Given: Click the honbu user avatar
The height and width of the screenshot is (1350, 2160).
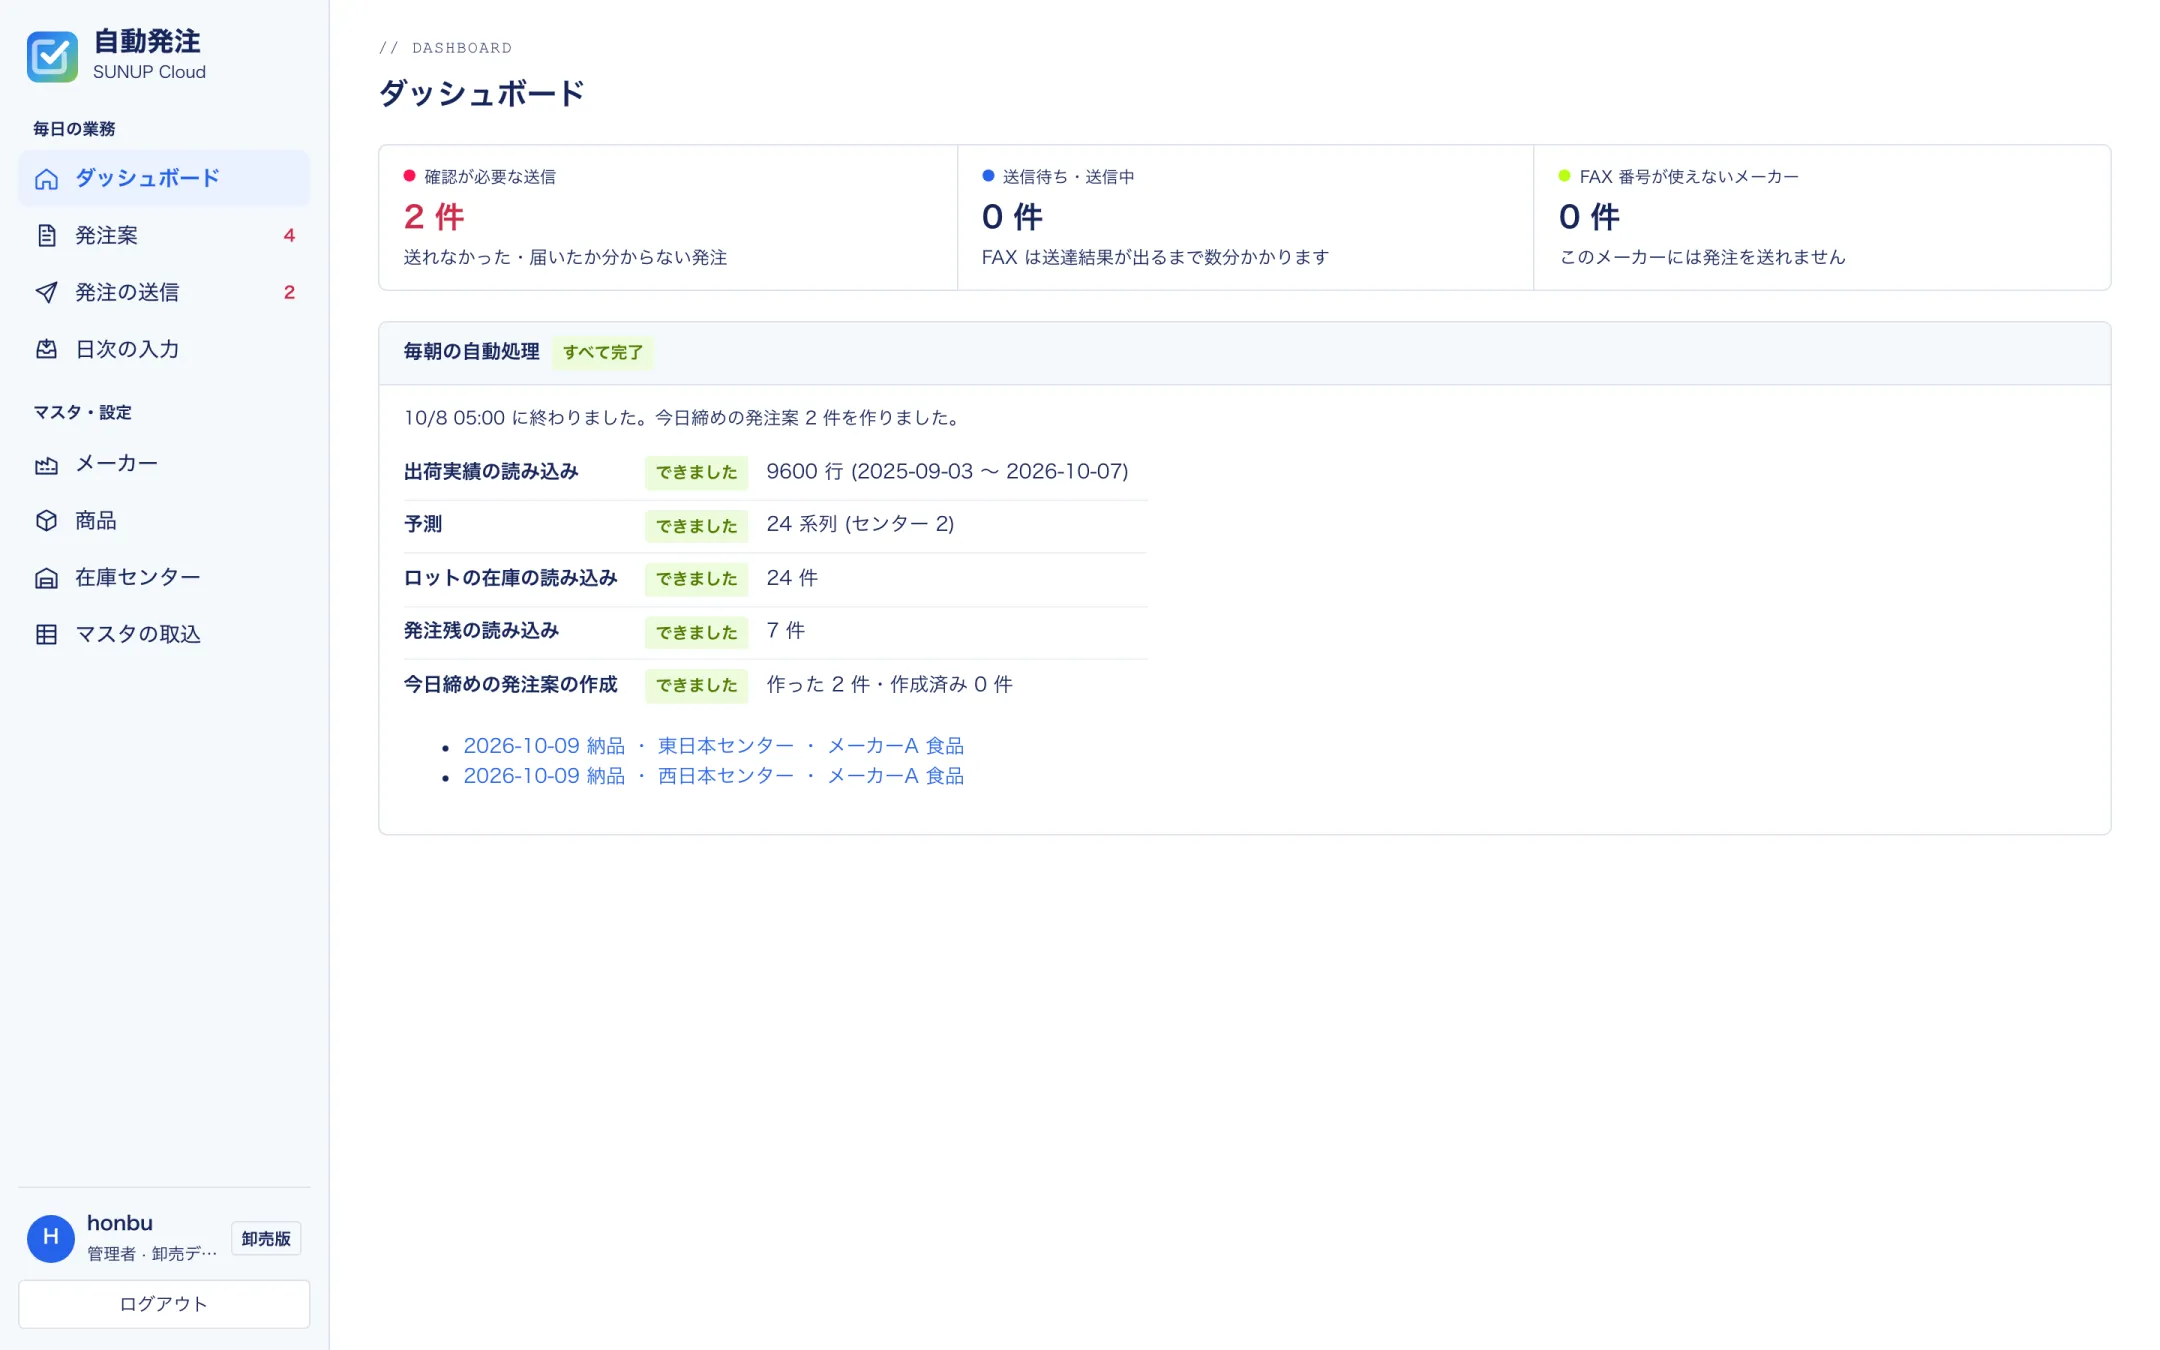Looking at the screenshot, I should [51, 1238].
